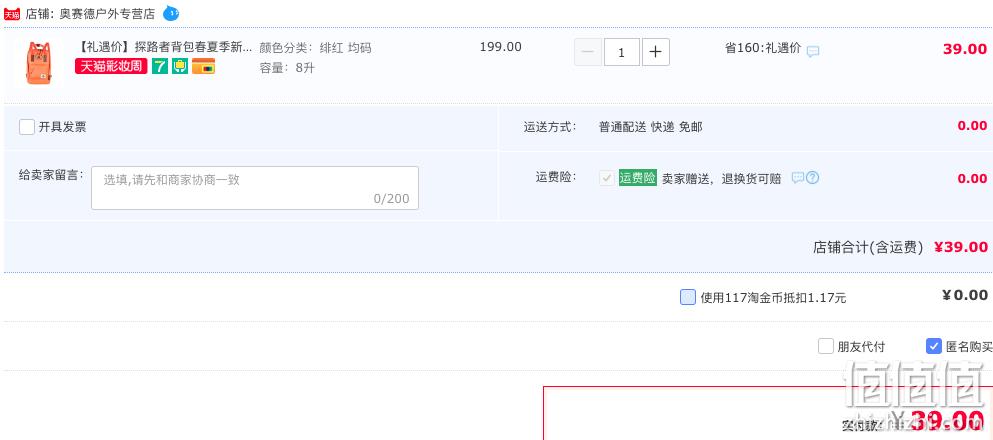The width and height of the screenshot is (993, 440).
Task: Open the product title link 探路者背包
Action: point(163,47)
